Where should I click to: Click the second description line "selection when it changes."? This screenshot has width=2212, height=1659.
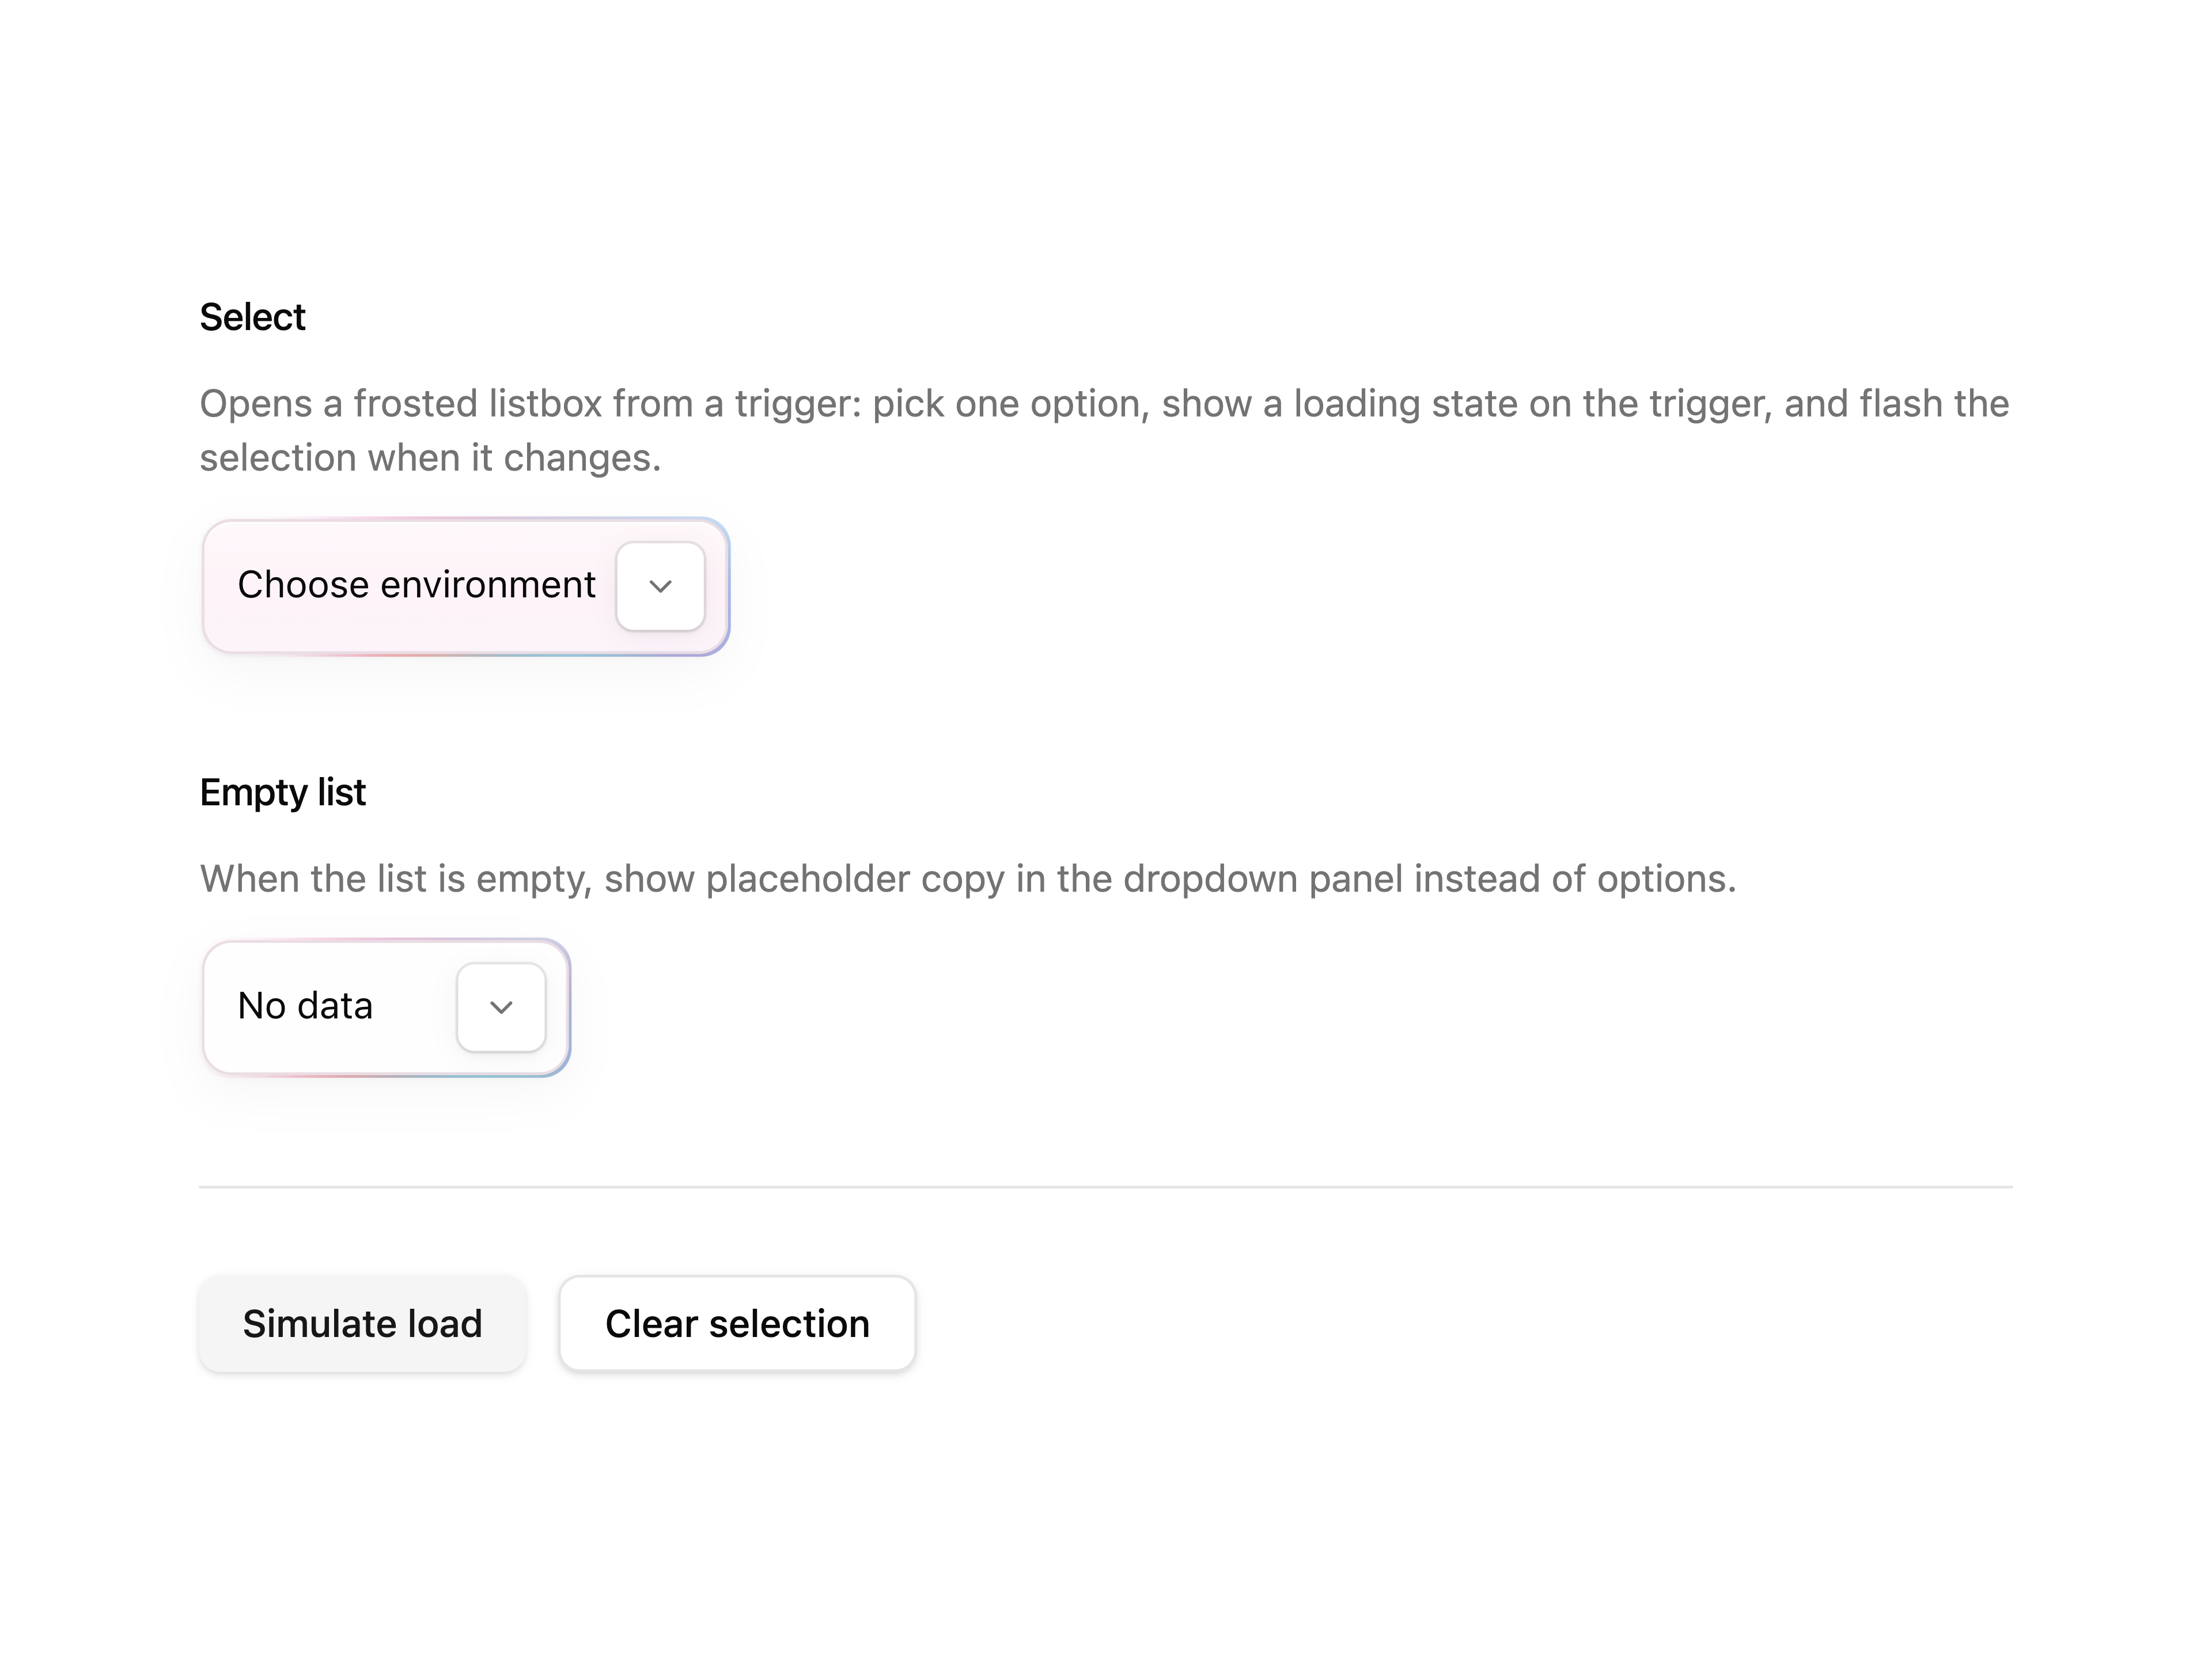(430, 458)
